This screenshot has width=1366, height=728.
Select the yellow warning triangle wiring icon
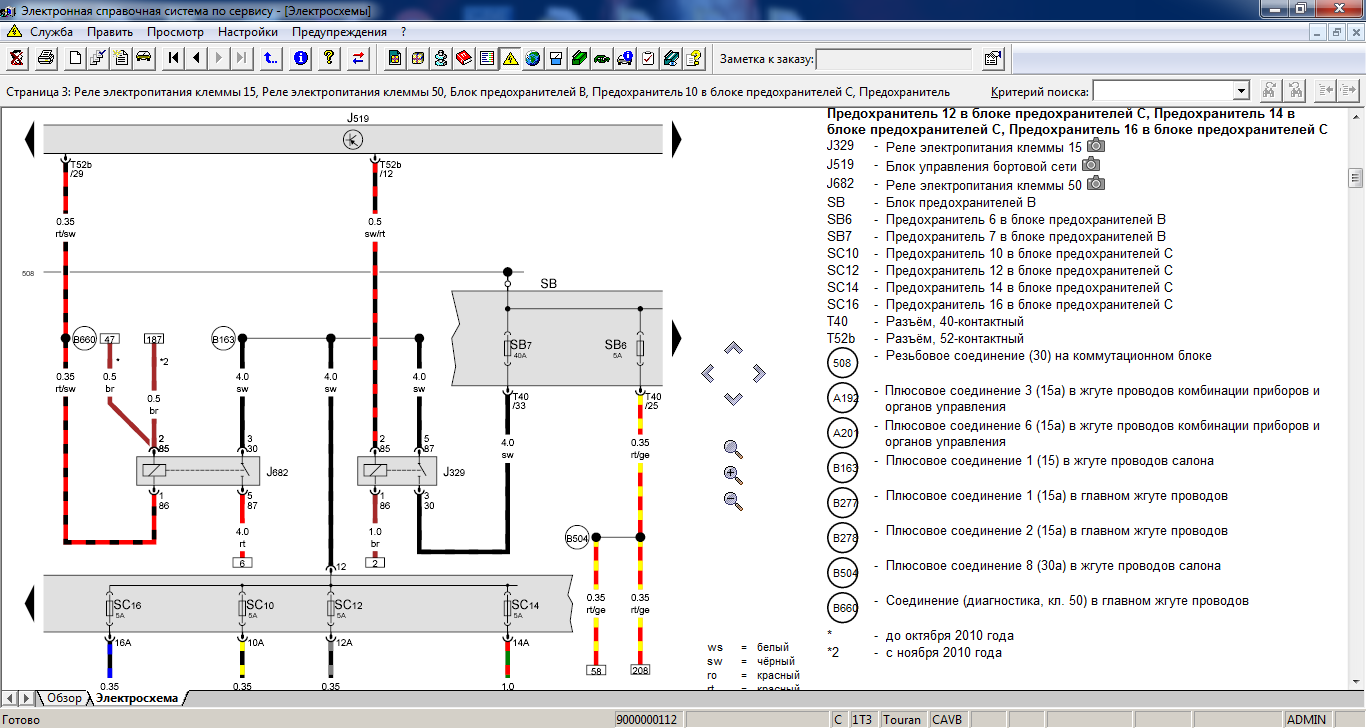(510, 58)
